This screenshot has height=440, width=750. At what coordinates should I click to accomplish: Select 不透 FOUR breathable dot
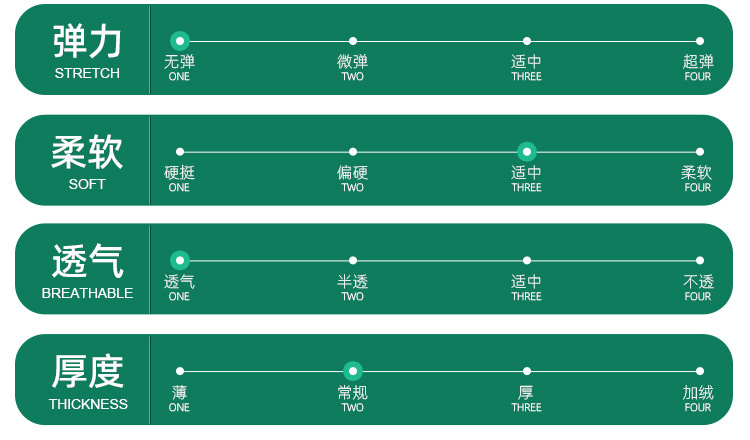(700, 261)
